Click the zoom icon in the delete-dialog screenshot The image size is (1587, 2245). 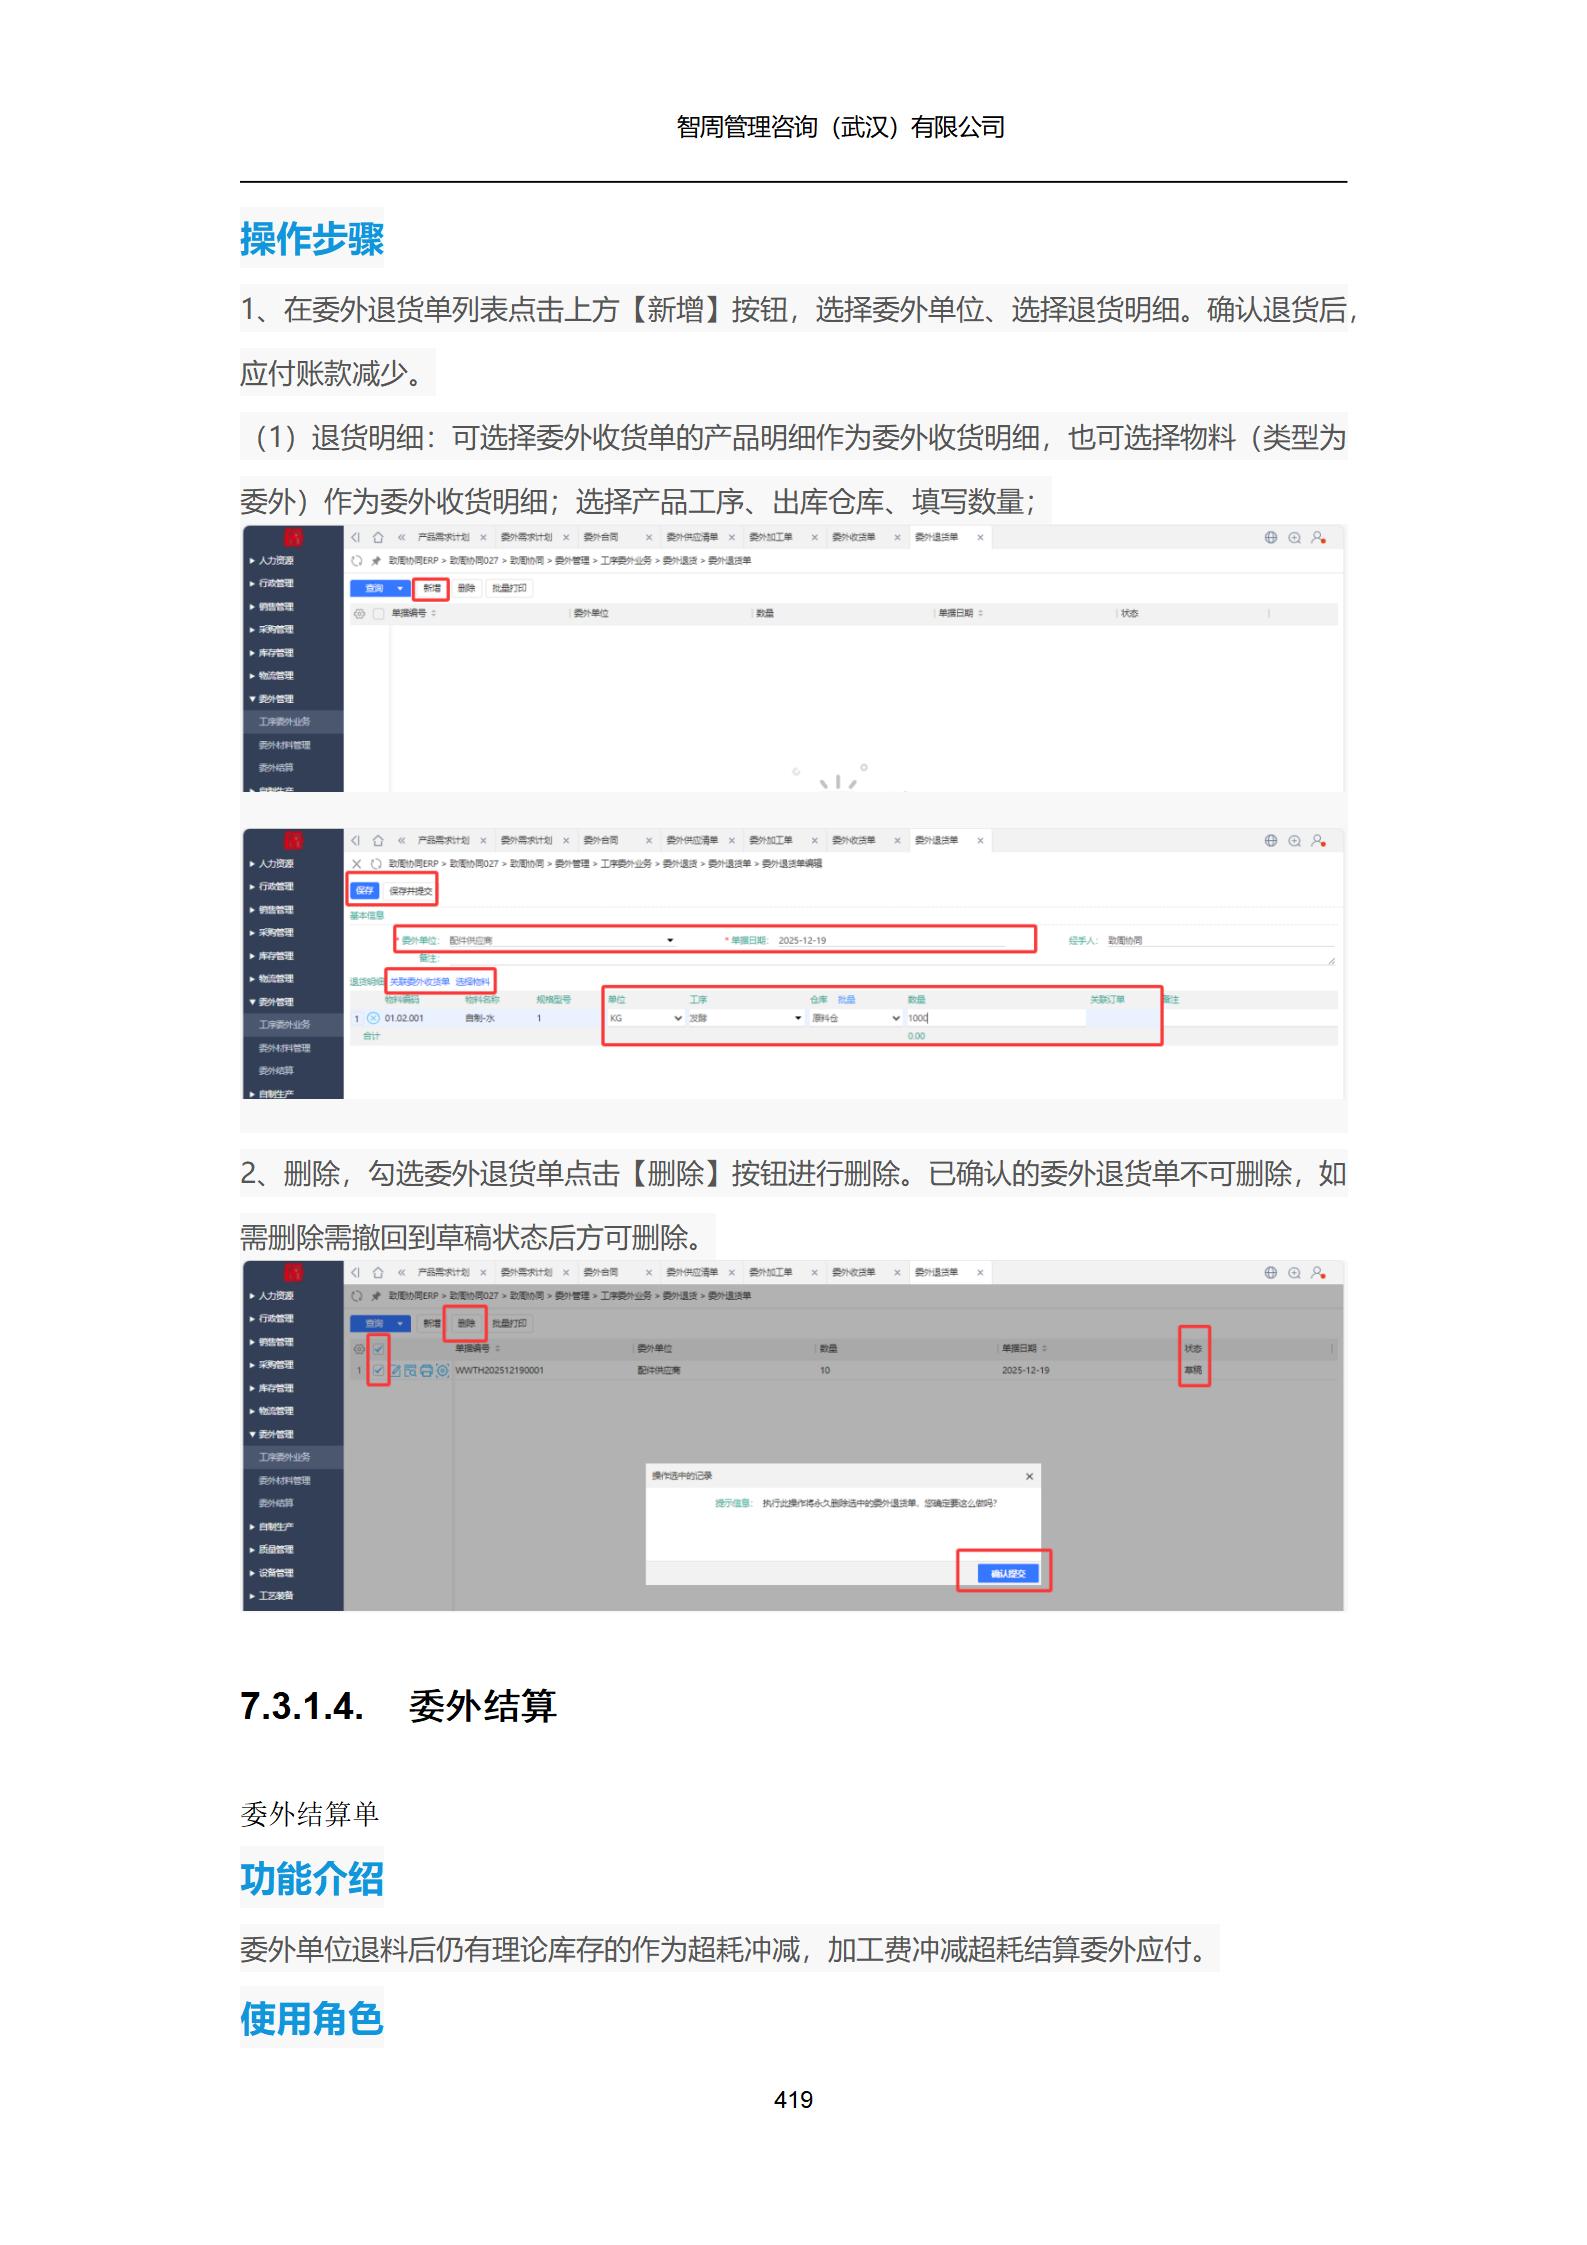[x=1294, y=1273]
